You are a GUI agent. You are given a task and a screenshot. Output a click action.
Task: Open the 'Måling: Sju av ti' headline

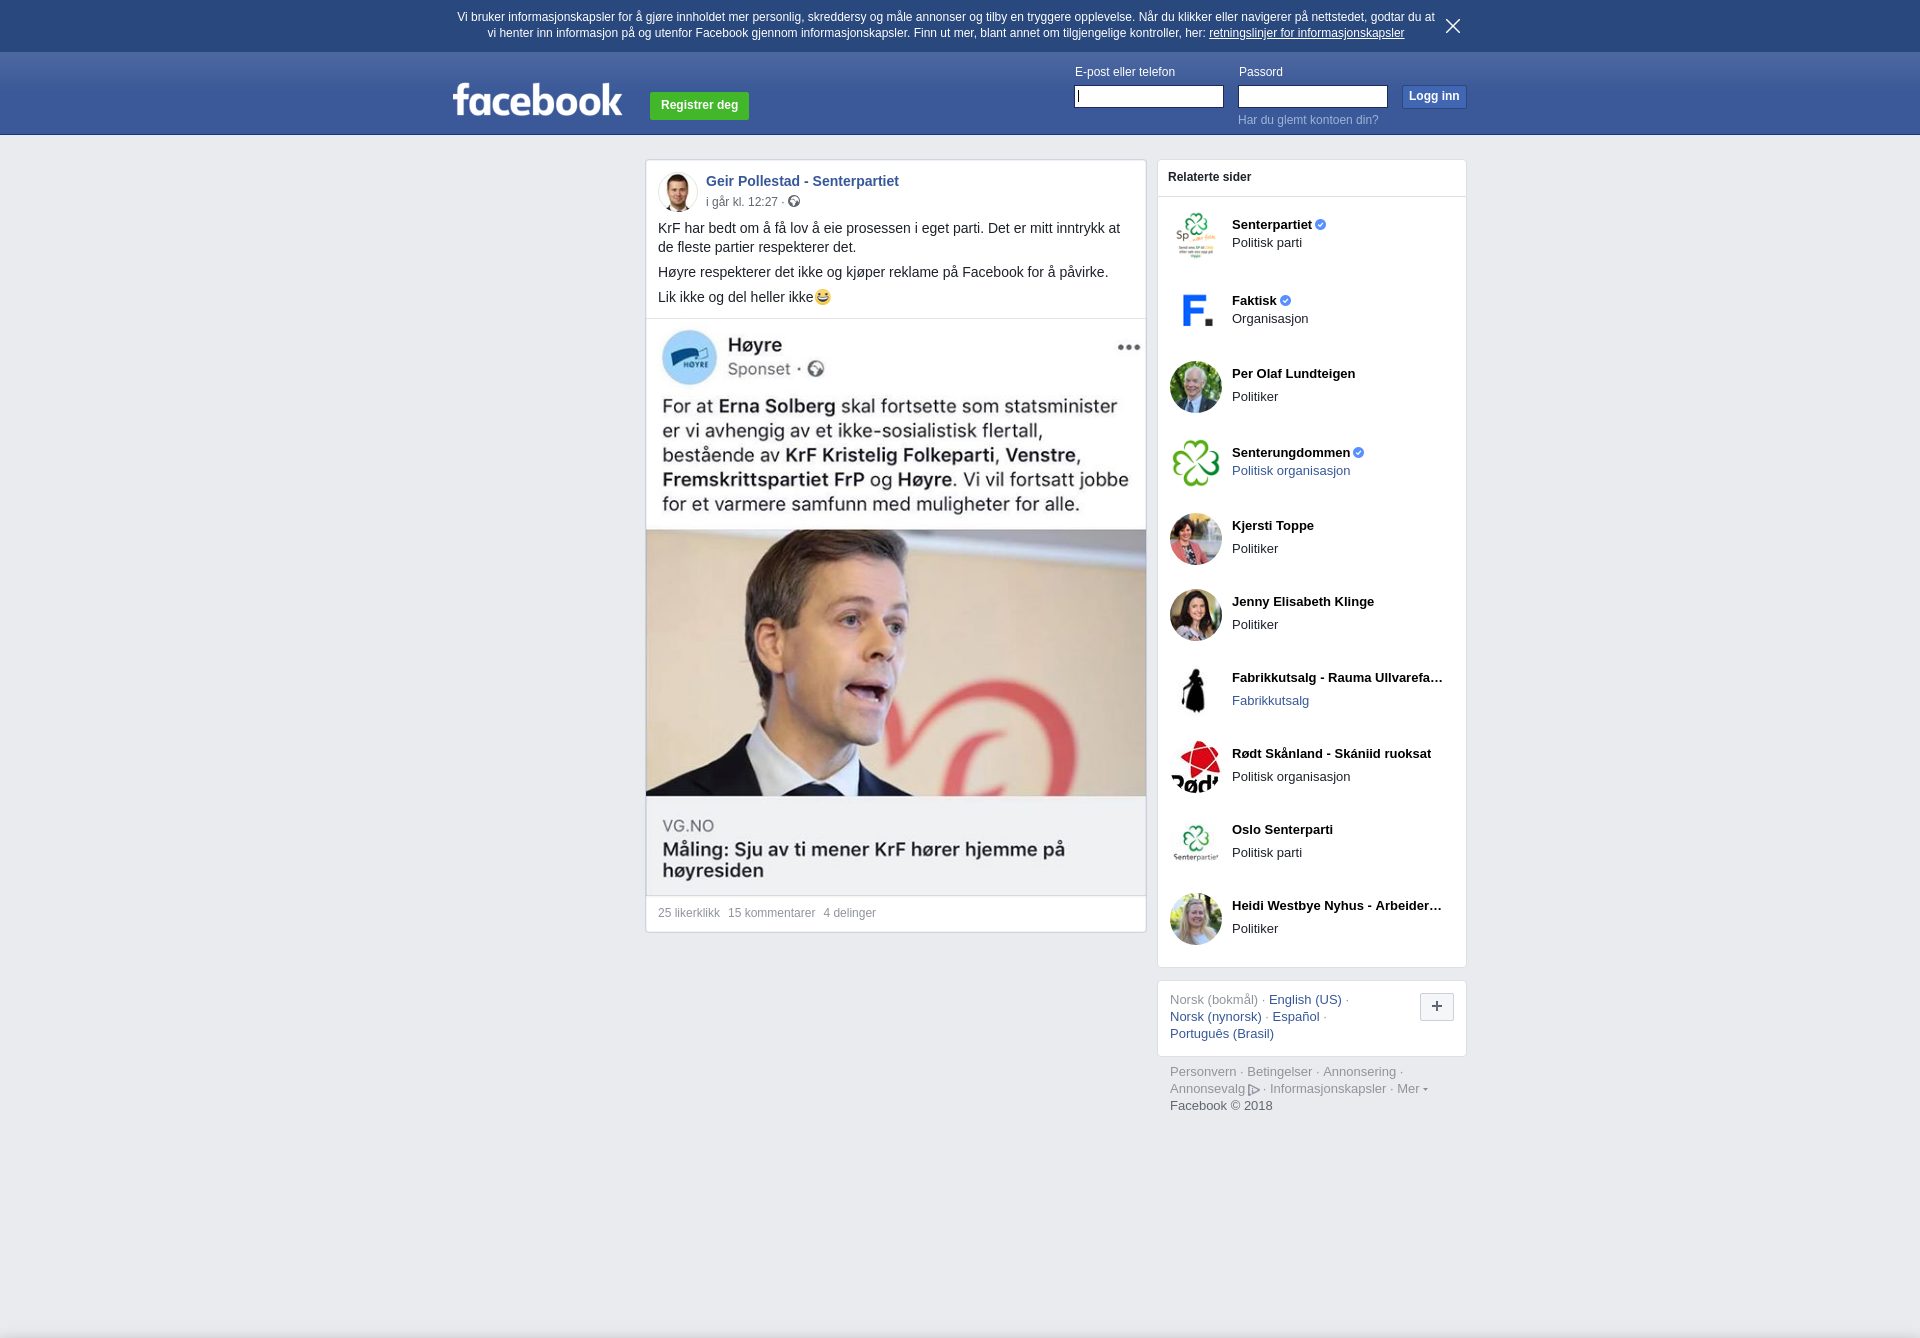863,860
